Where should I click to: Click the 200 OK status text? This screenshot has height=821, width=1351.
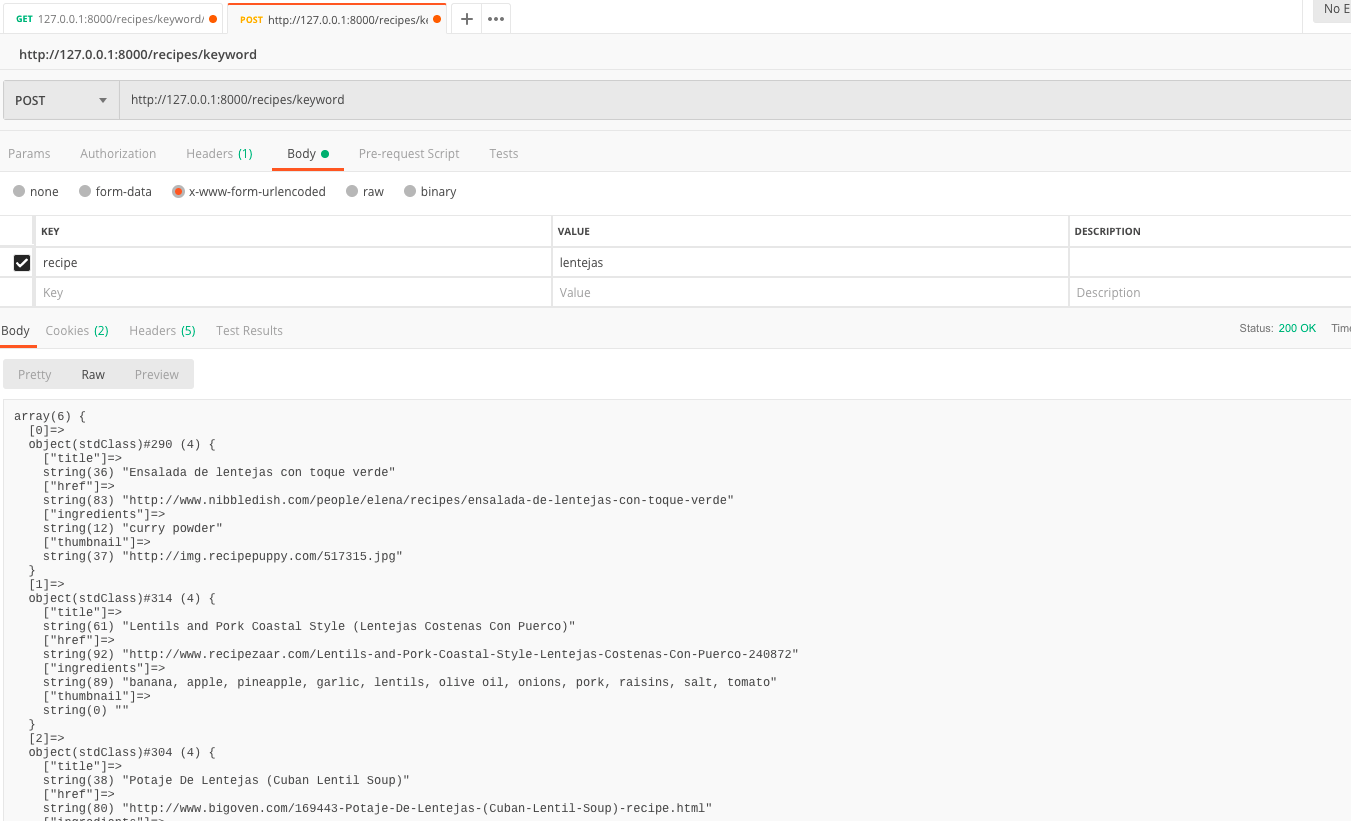click(1297, 328)
